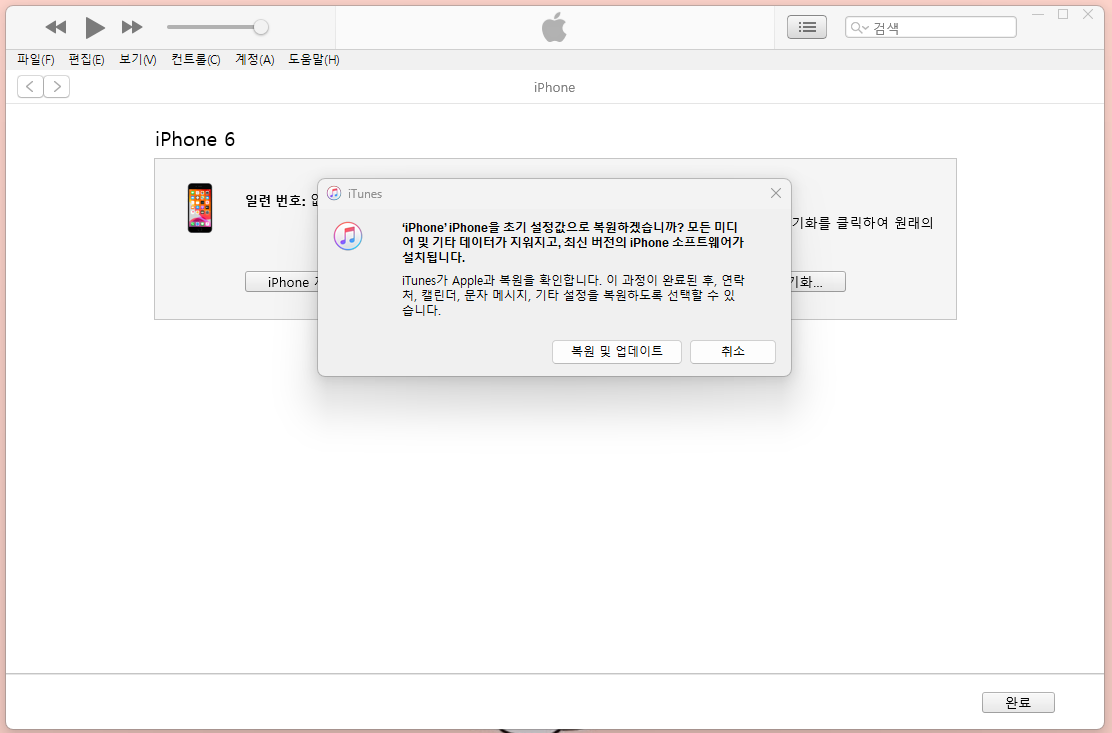The image size is (1112, 733).
Task: Open the 계정(A) menu
Action: [255, 60]
